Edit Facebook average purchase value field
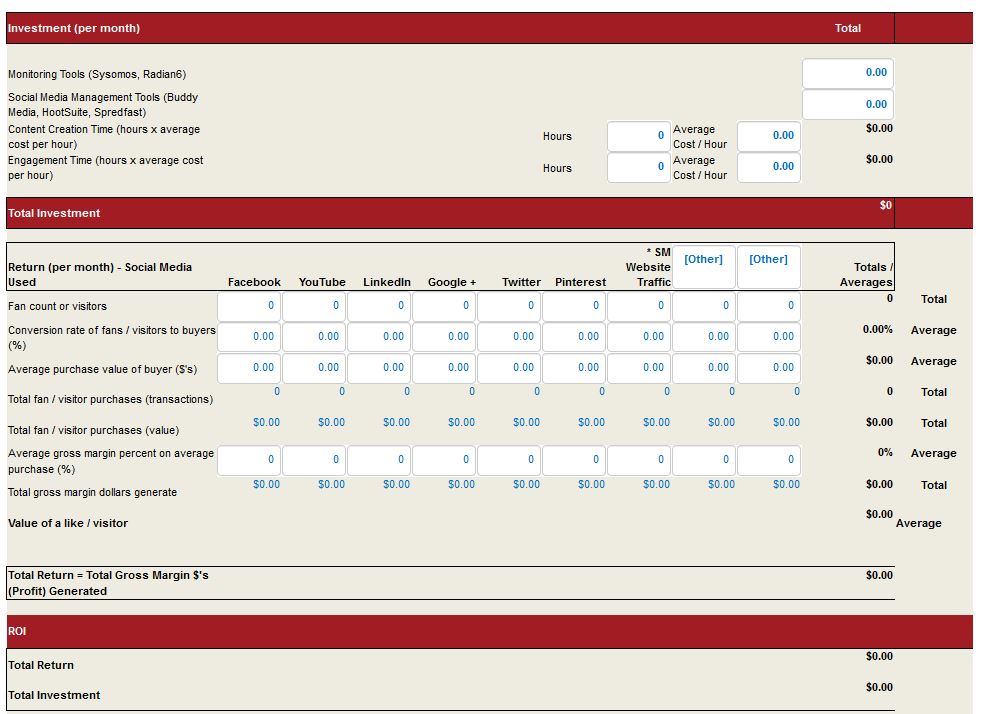 [x=249, y=368]
